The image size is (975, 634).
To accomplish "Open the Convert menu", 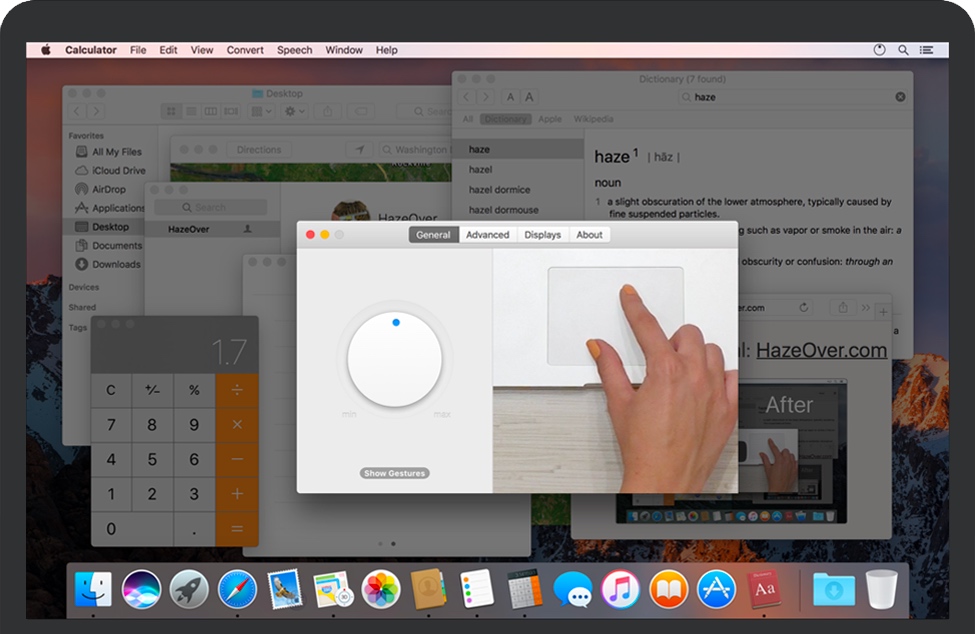I will (245, 50).
